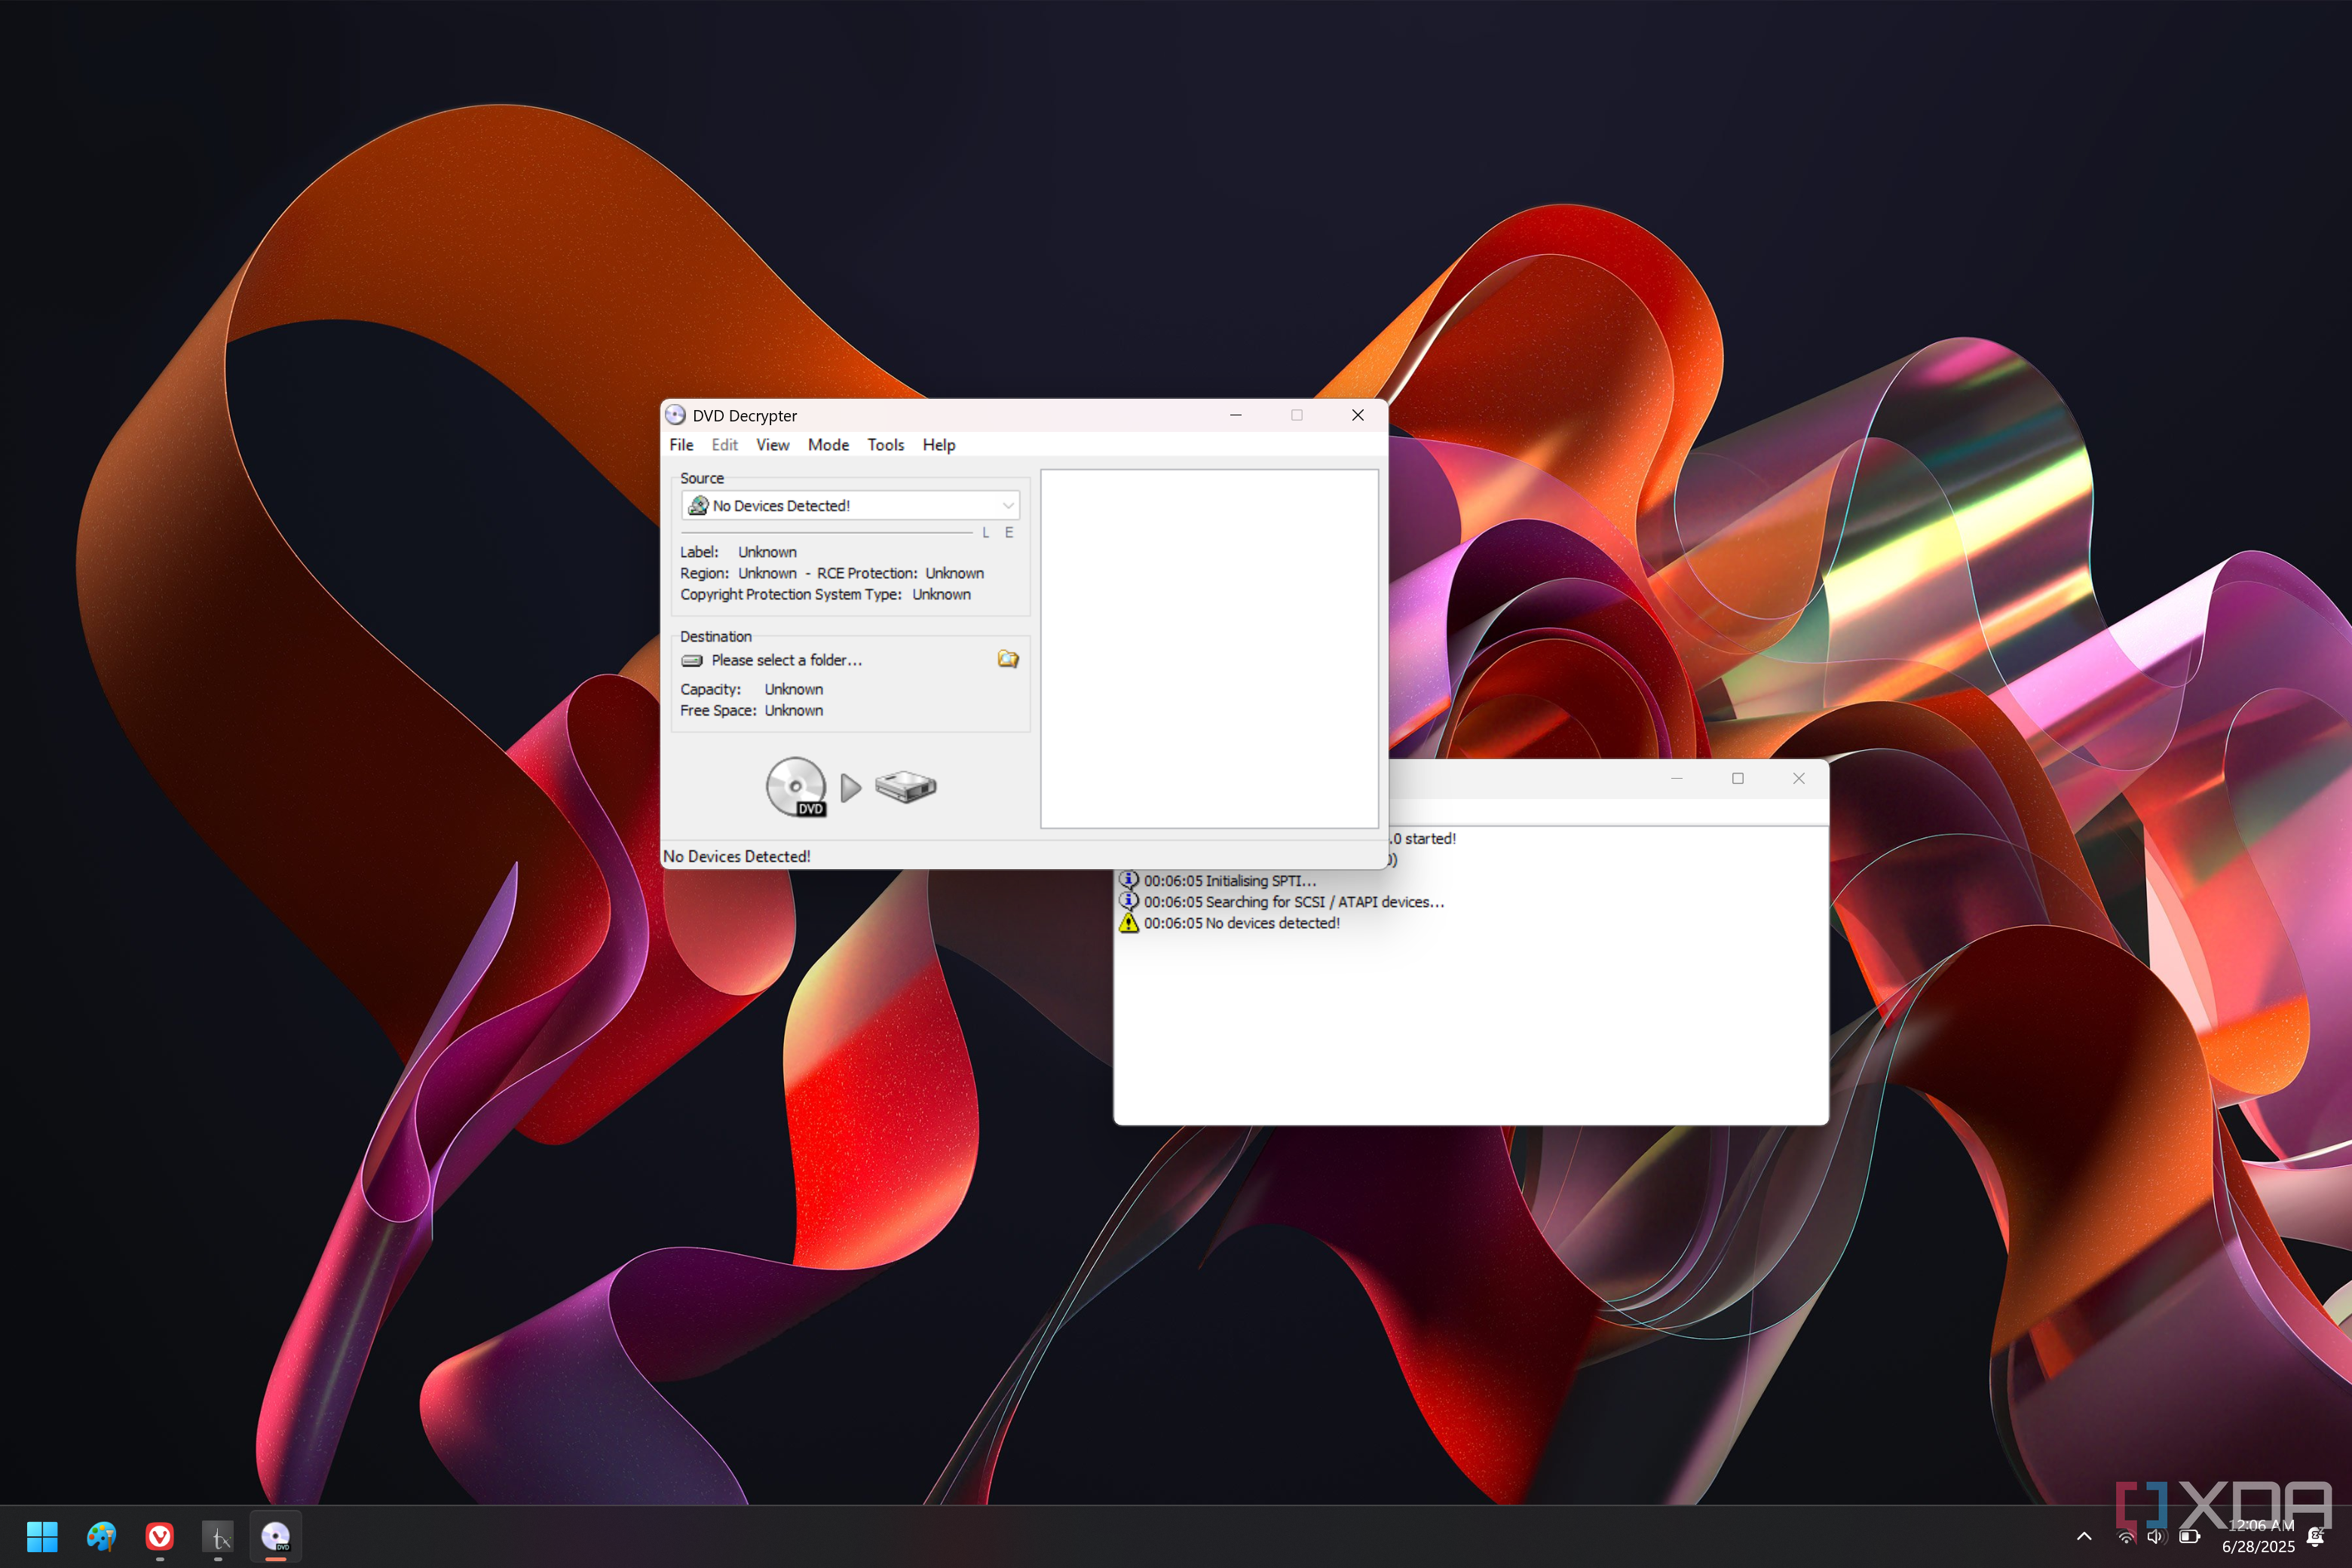2352x1568 pixels.
Task: Open the notification bell in the taskbar
Action: coord(2315,1536)
